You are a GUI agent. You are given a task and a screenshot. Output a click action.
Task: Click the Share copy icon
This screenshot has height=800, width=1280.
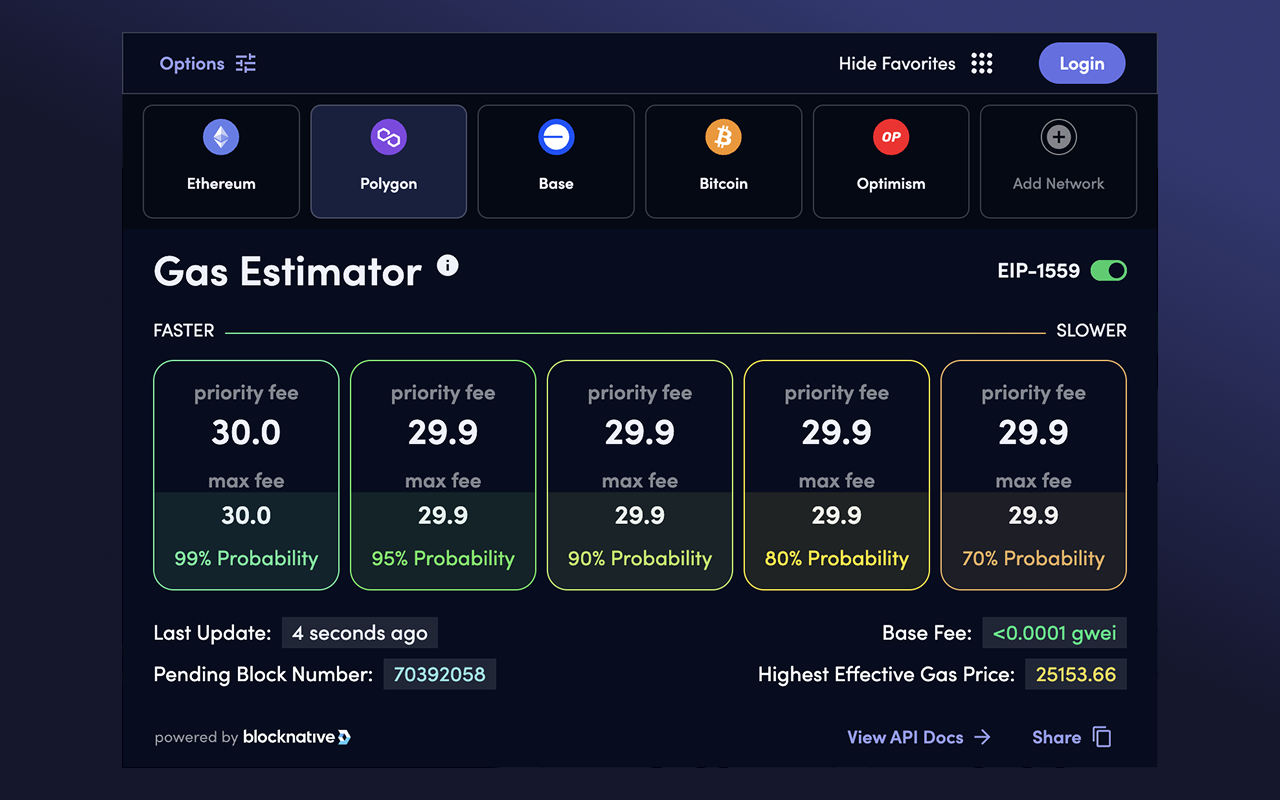click(1102, 737)
